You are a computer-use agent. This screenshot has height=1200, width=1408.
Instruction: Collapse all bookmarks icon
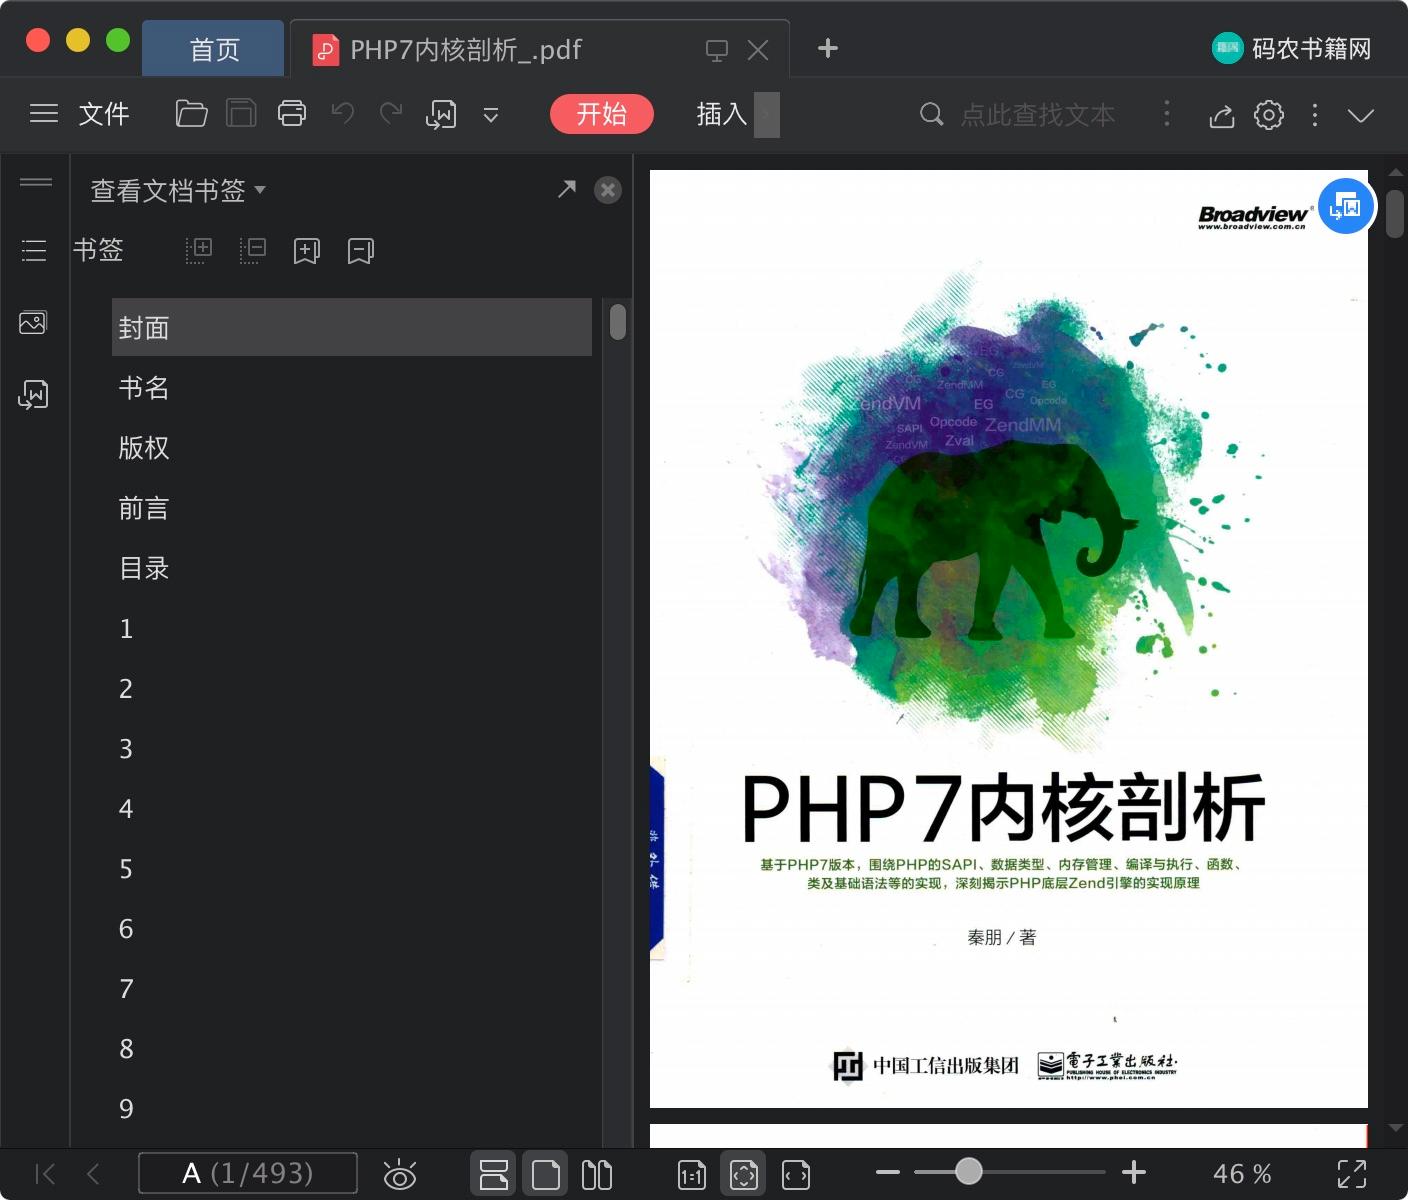pos(253,250)
